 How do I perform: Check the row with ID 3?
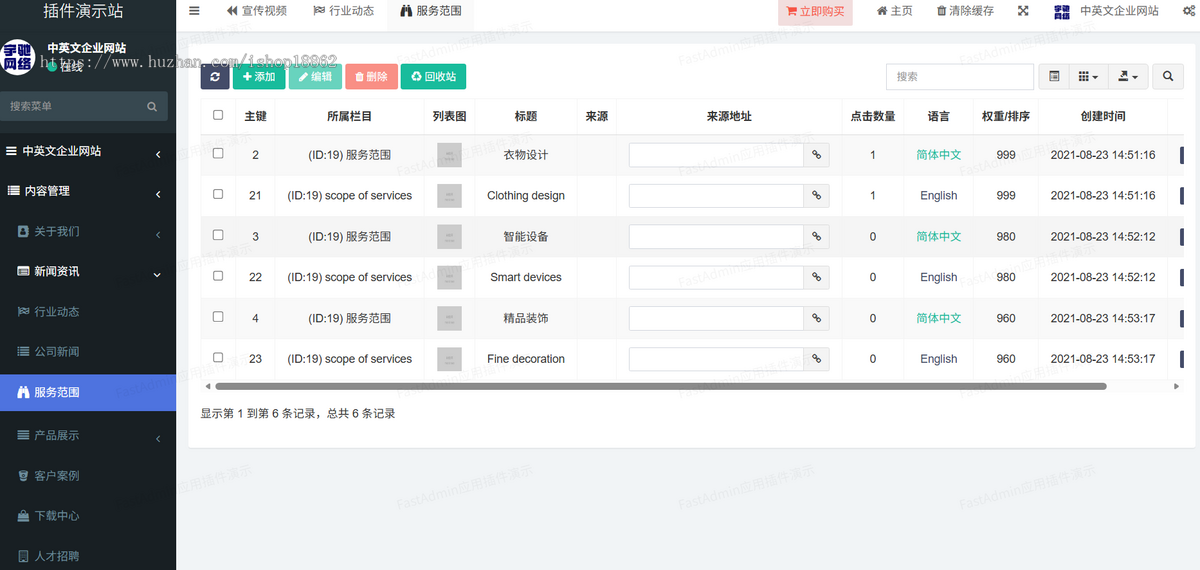tap(218, 236)
